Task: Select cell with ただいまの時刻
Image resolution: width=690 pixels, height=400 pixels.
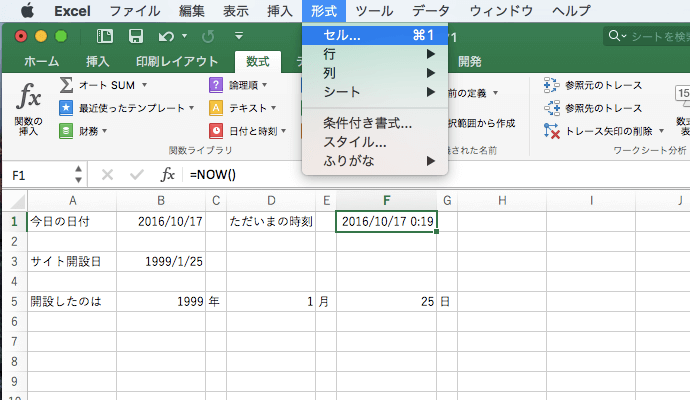Action: pos(271,221)
